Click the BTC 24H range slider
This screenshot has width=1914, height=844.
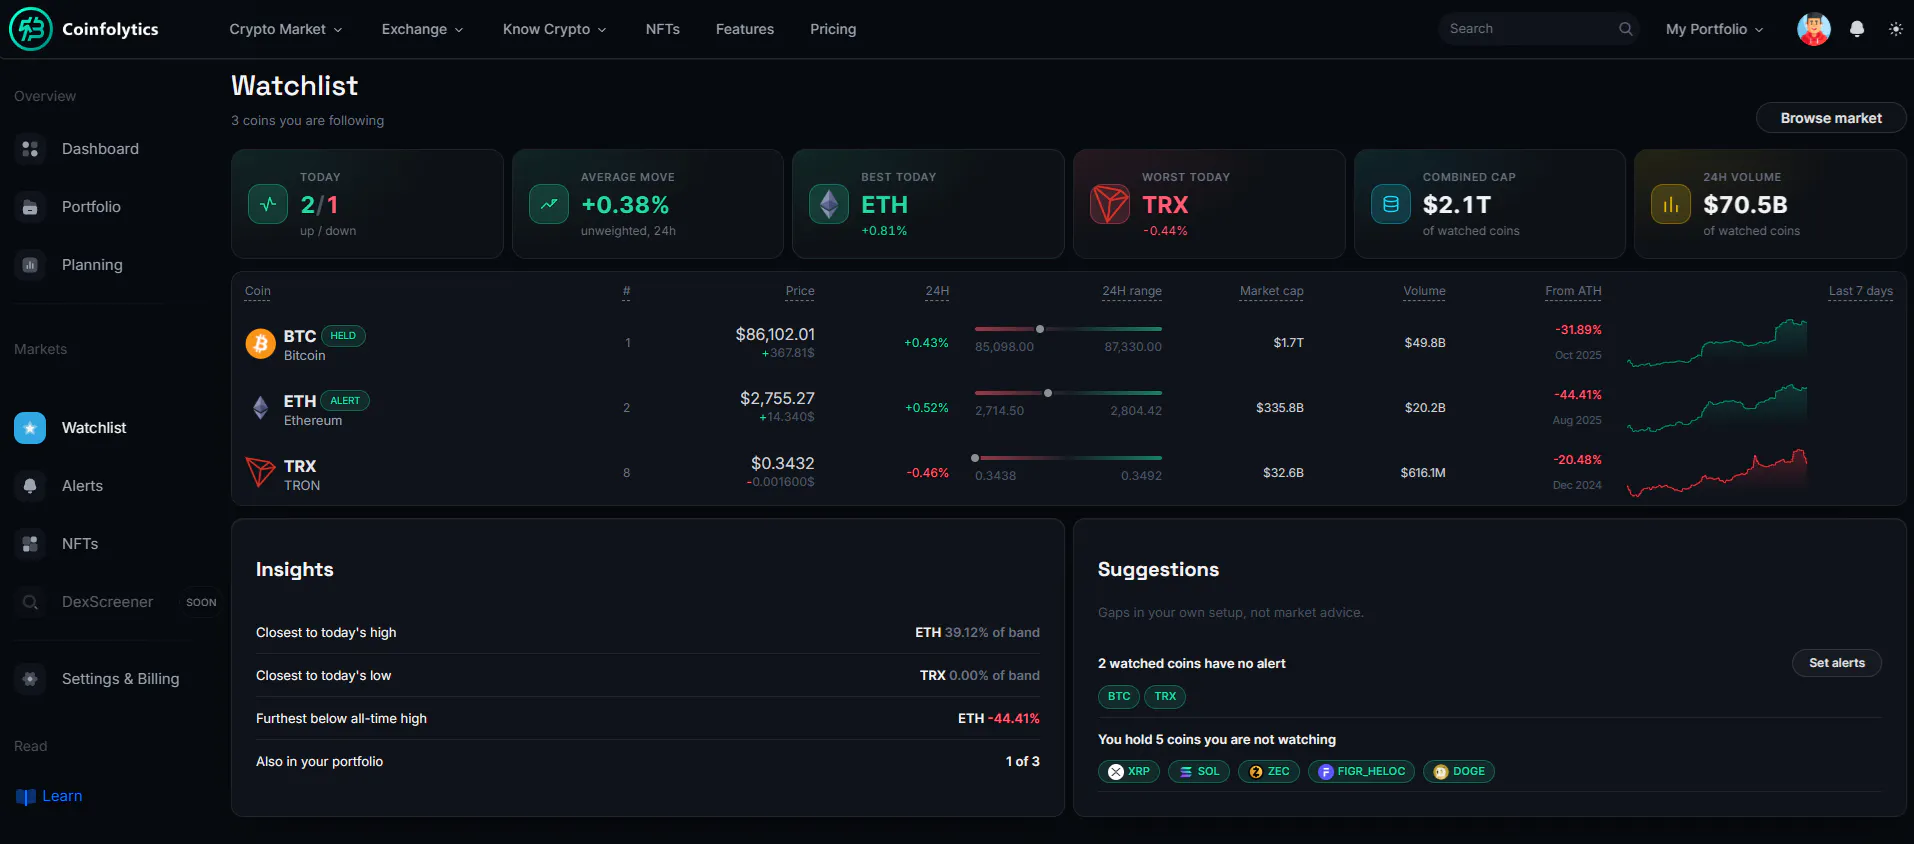[x=1068, y=329]
